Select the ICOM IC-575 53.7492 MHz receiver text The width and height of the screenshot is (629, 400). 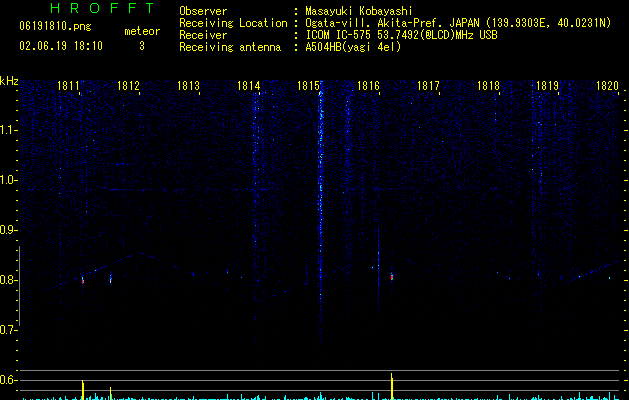(x=401, y=35)
